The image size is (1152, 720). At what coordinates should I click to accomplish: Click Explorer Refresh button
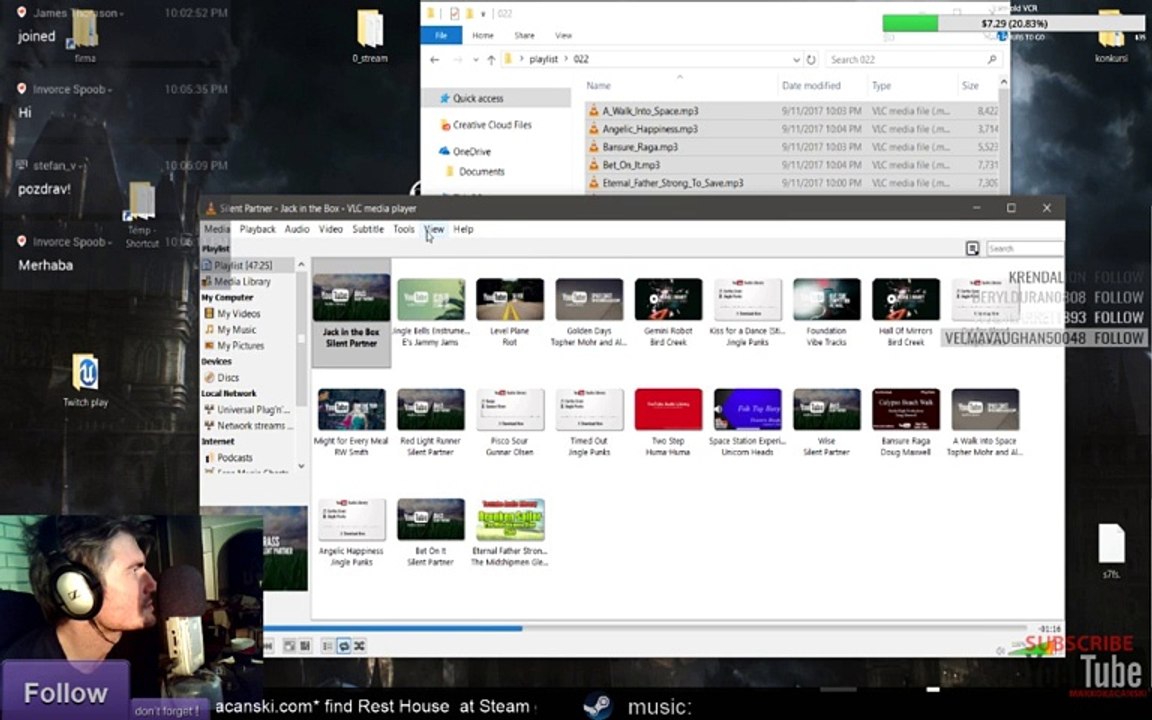click(x=811, y=60)
